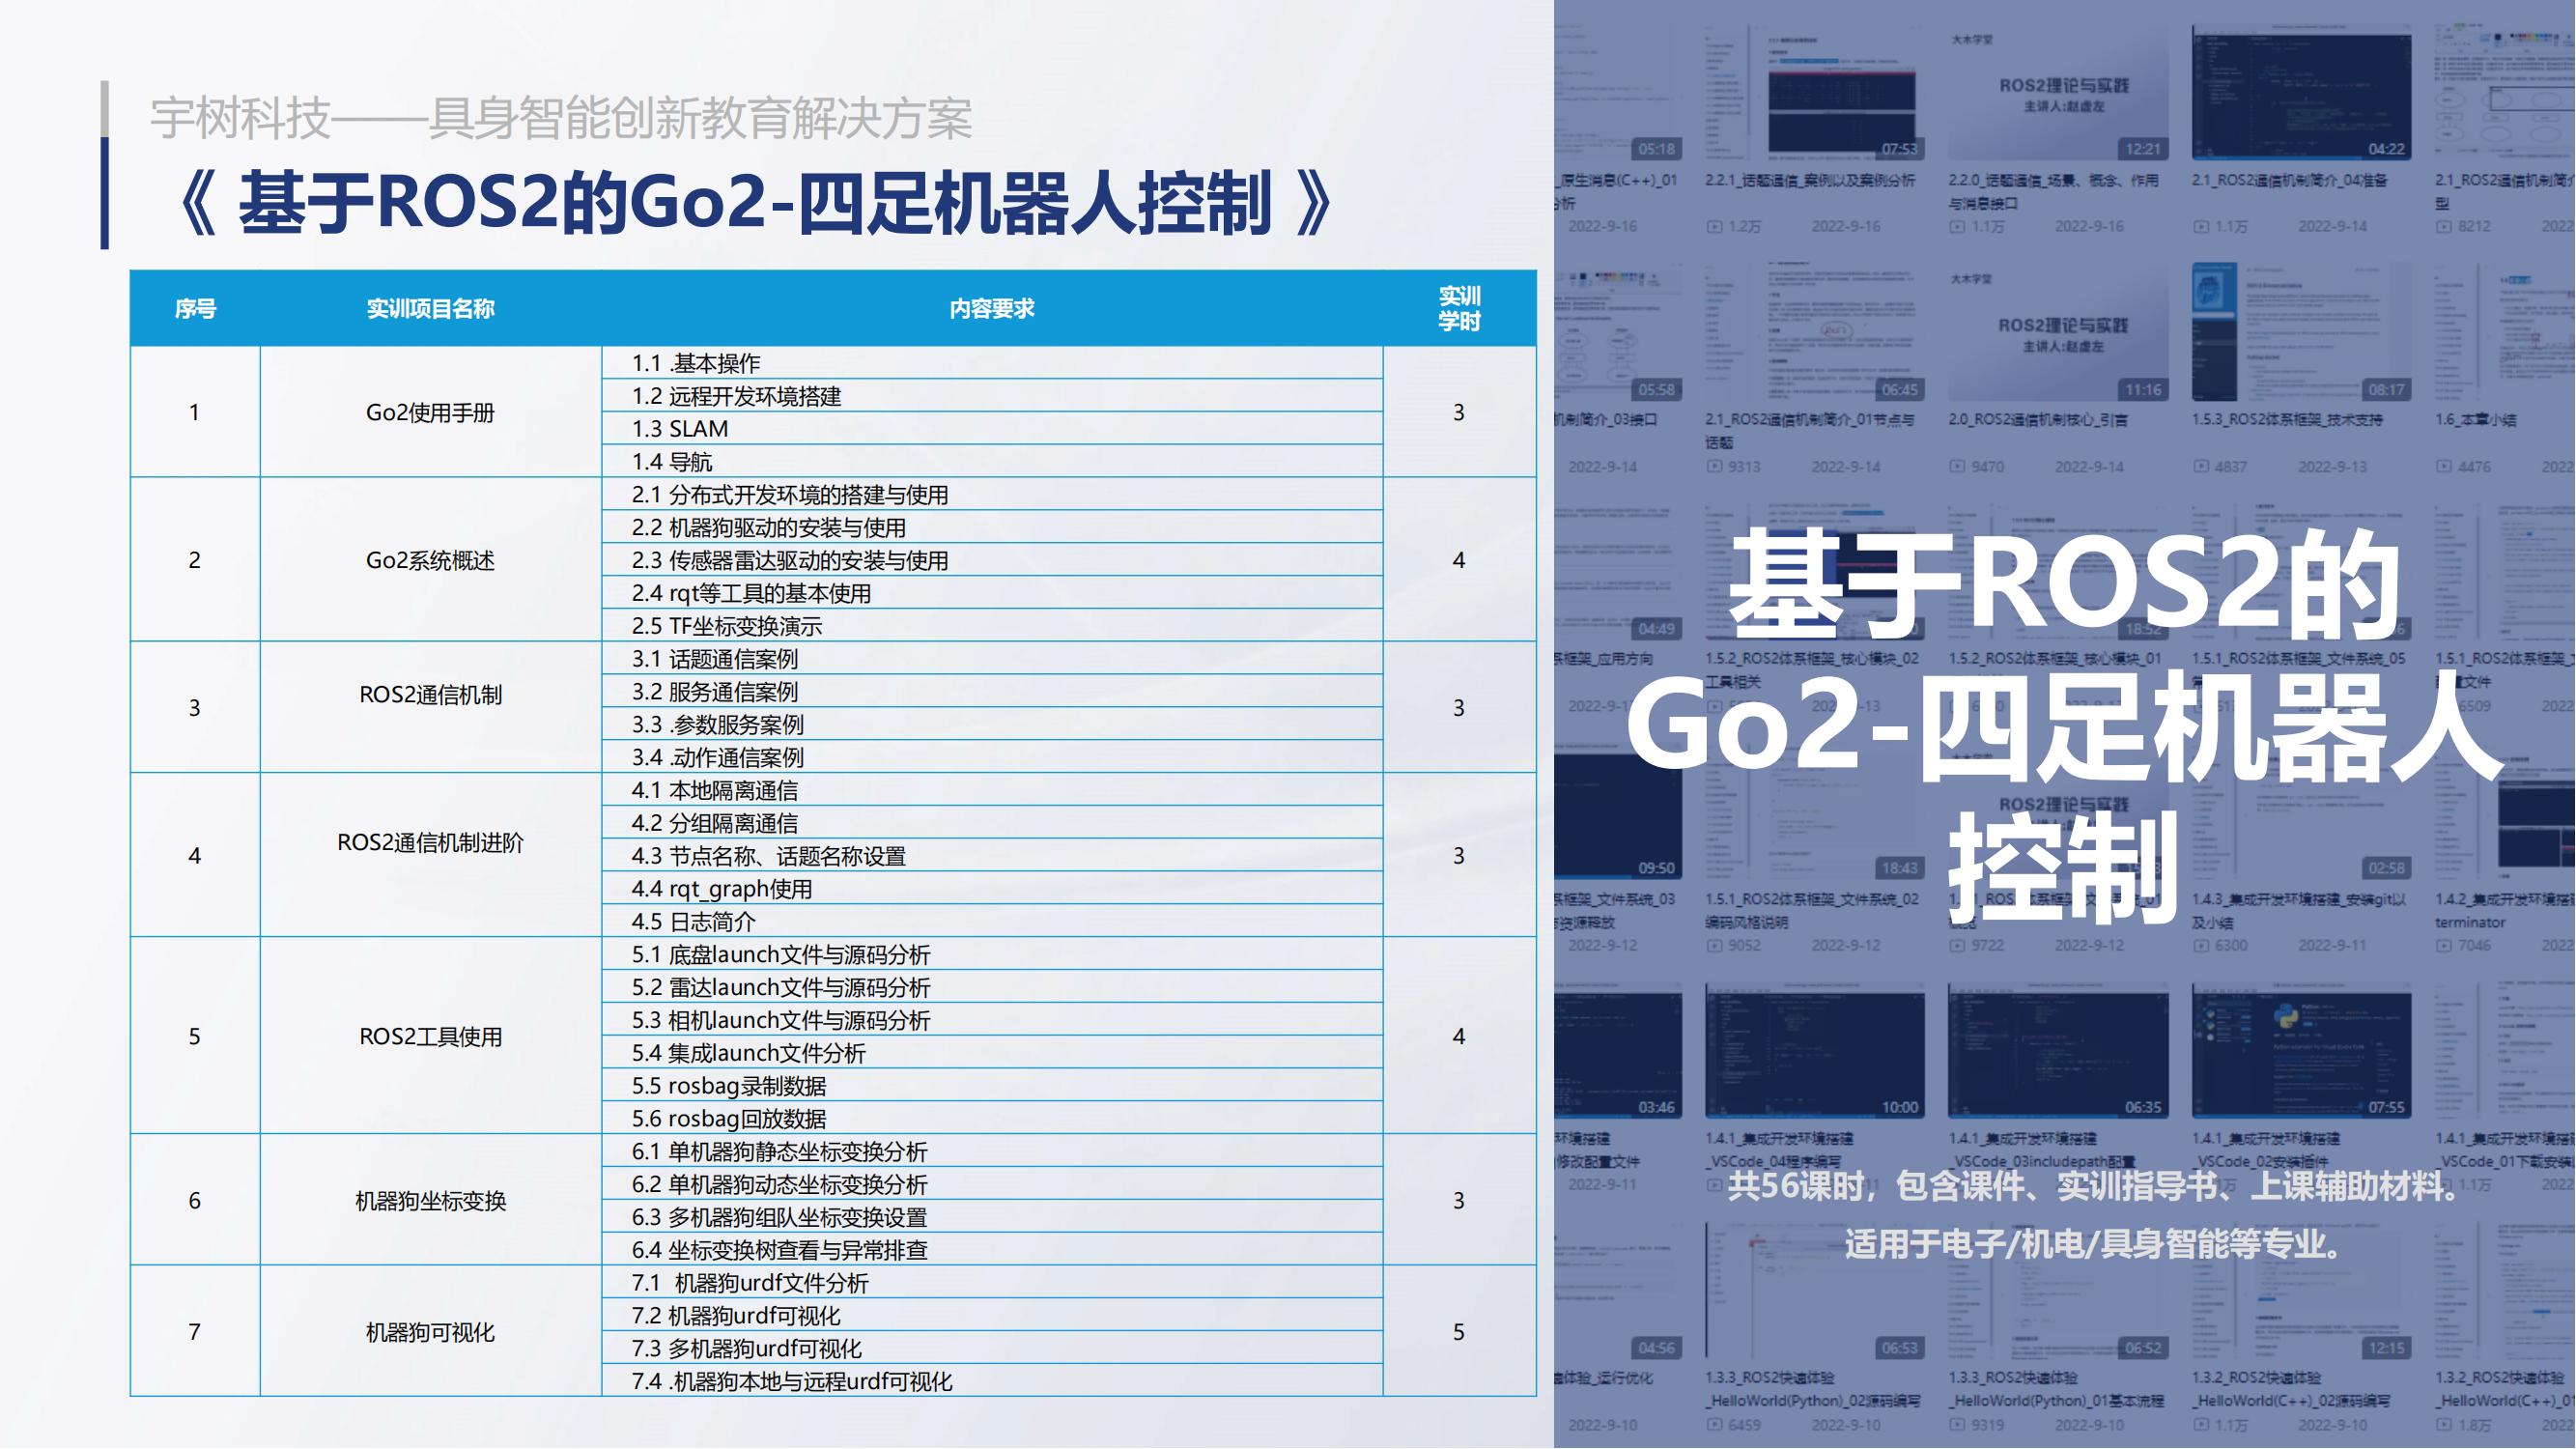Click row 6.3 多机器狗组队坐标变换设置

pyautogui.click(x=992, y=1217)
